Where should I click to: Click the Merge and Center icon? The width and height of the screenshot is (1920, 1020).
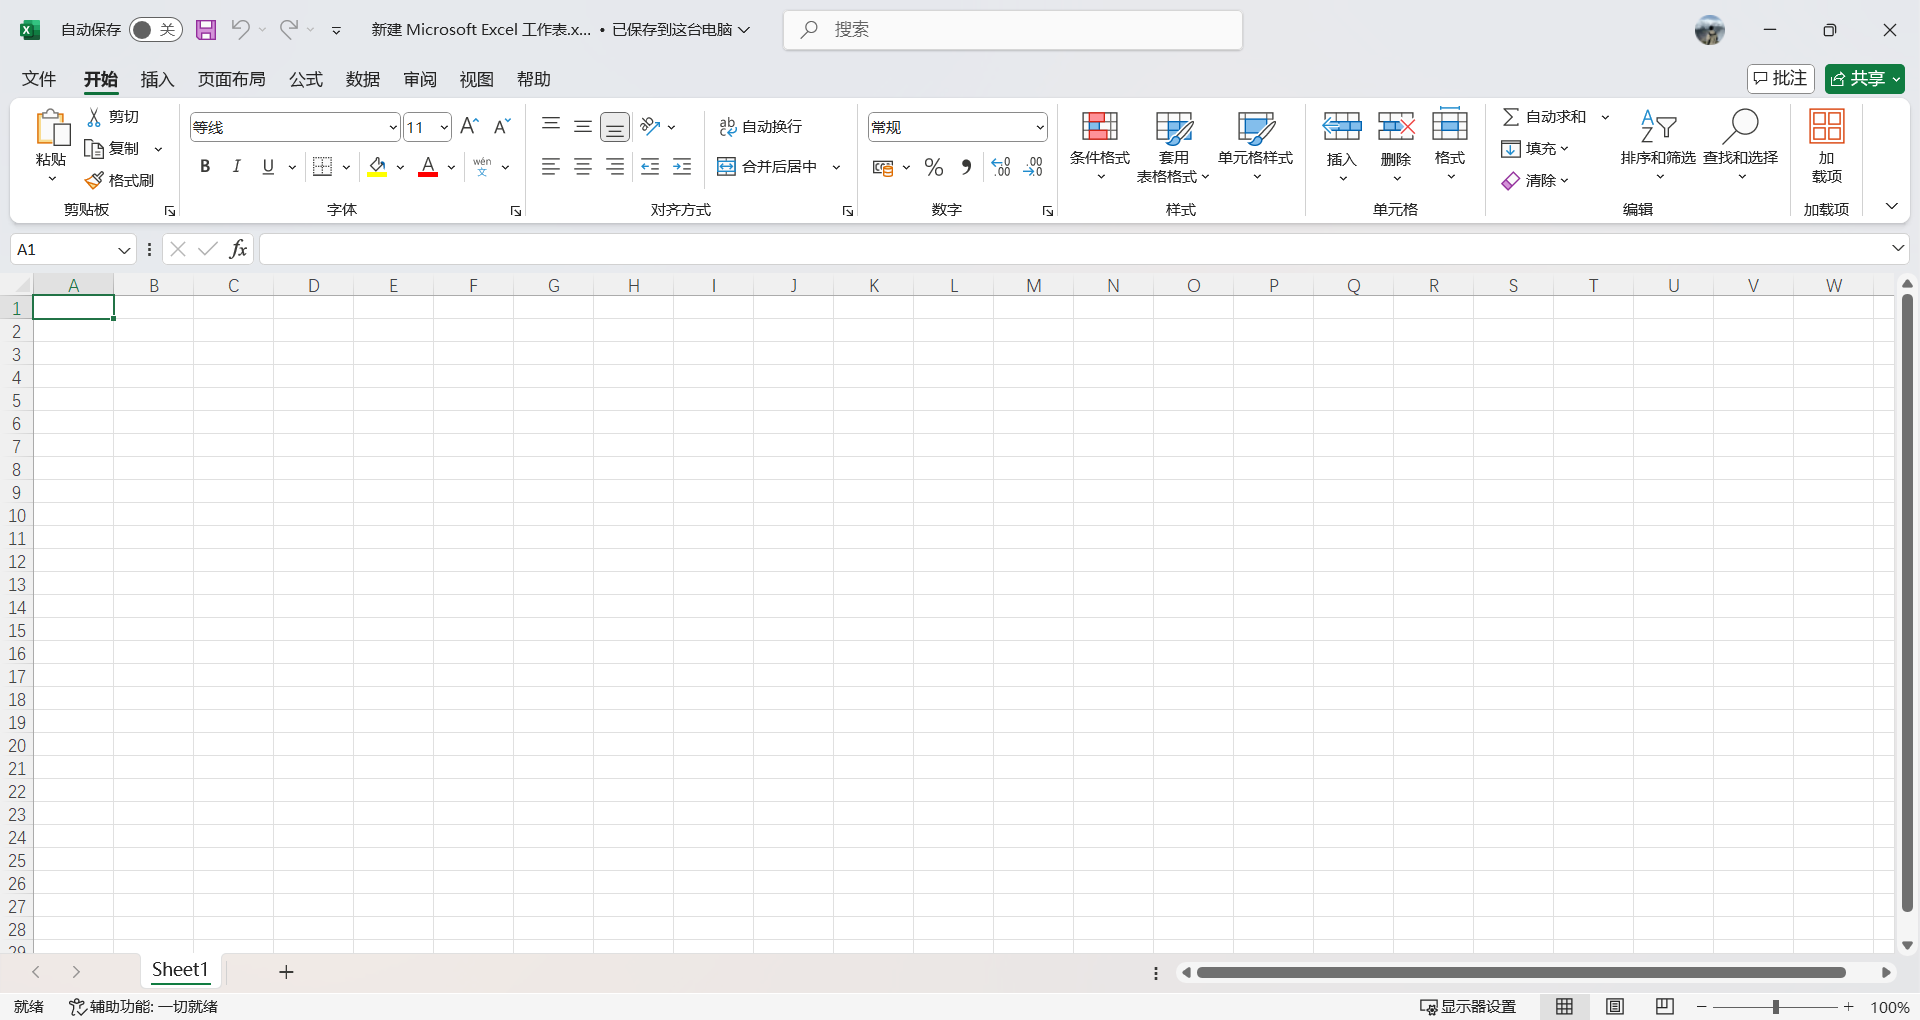(x=727, y=167)
